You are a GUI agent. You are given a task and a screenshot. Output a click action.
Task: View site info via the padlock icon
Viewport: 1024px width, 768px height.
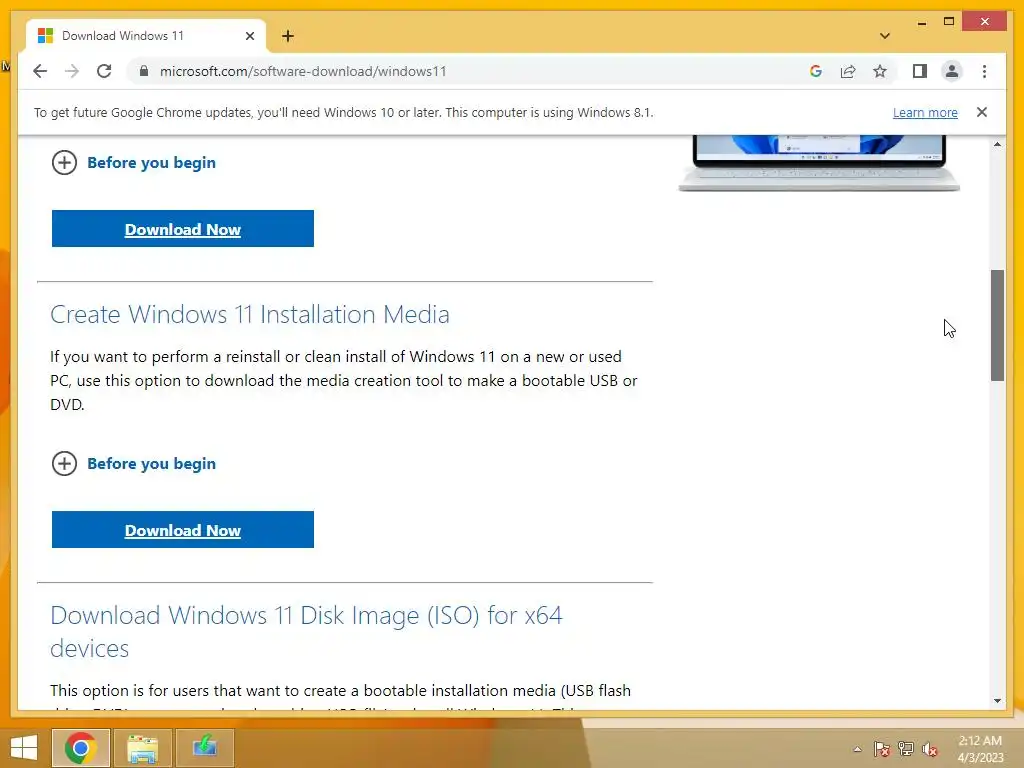[x=144, y=71]
